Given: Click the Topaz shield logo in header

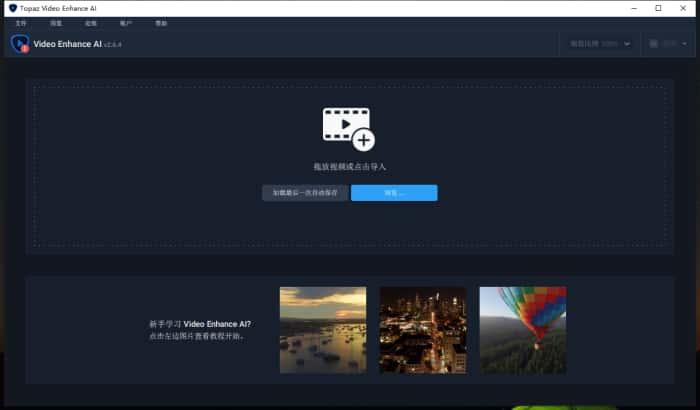Looking at the screenshot, I should pyautogui.click(x=20, y=44).
